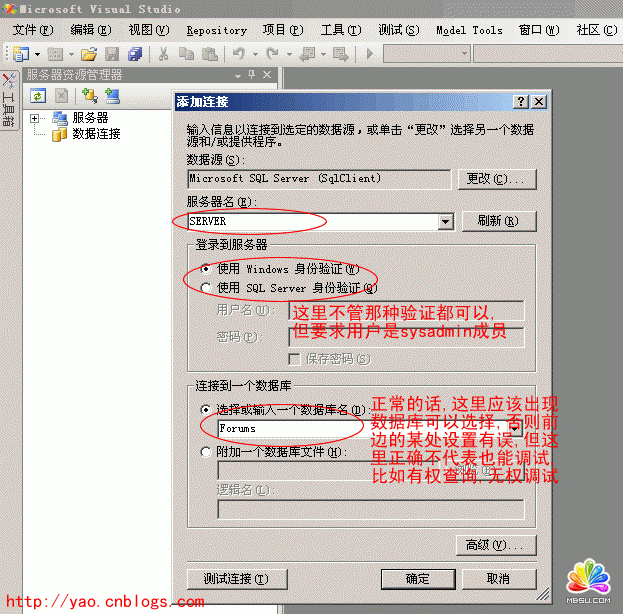
Task: Select 使用 SQL Server 身份验证 radio button
Action: (x=206, y=288)
